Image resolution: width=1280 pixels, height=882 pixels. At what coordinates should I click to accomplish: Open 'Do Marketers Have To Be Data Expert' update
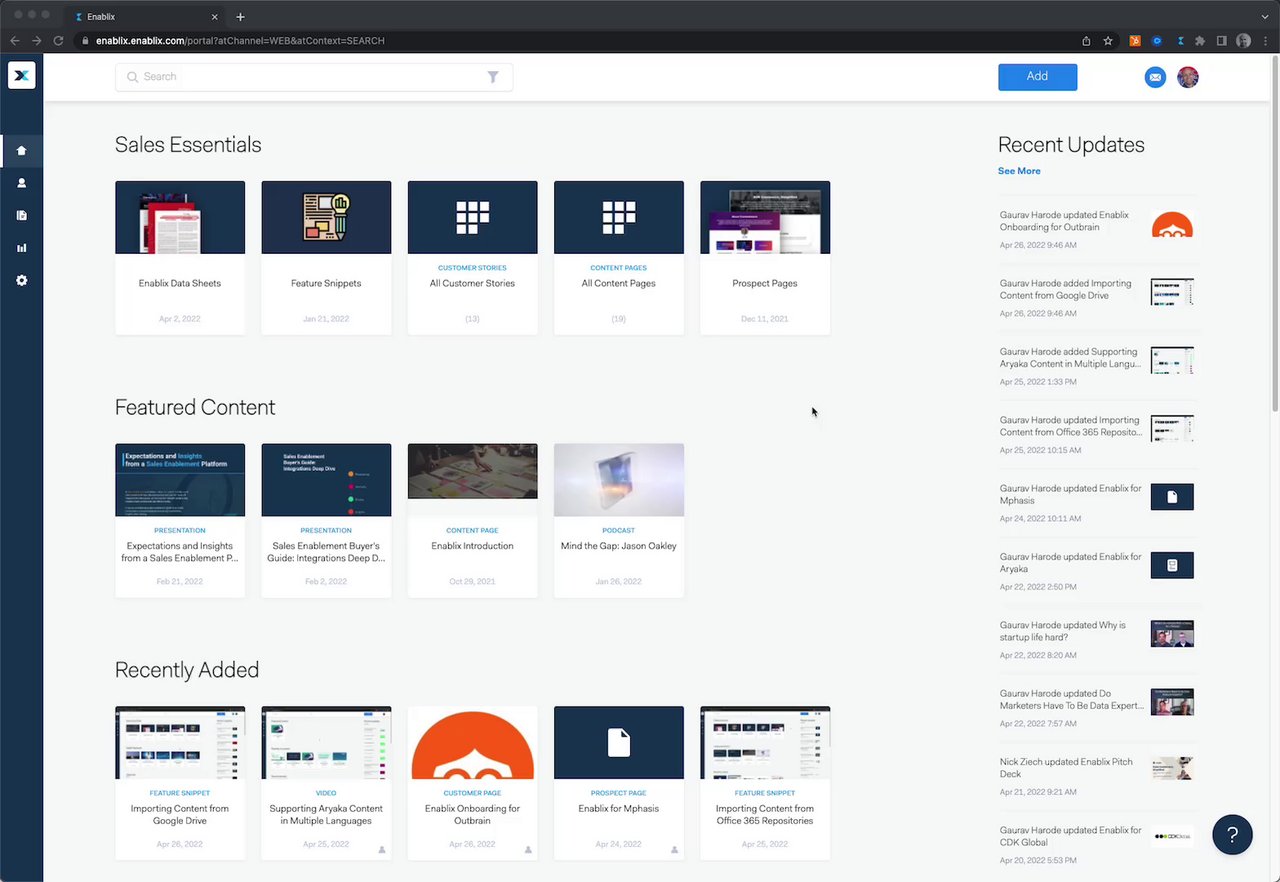pyautogui.click(x=1096, y=707)
